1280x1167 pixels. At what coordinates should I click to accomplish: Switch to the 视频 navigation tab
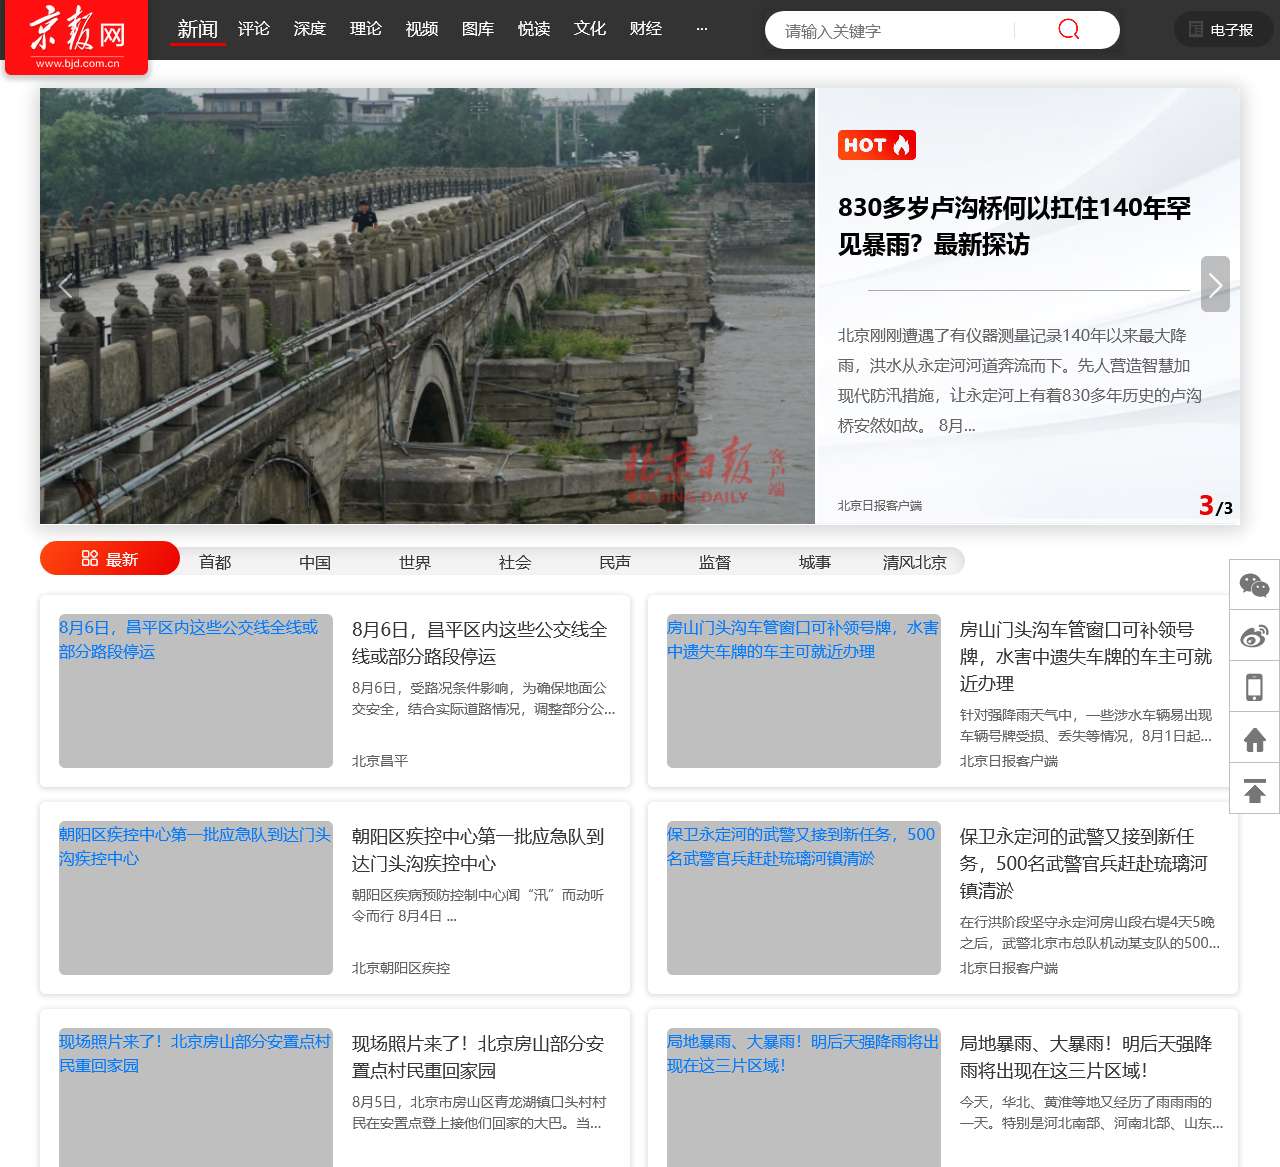(x=421, y=29)
